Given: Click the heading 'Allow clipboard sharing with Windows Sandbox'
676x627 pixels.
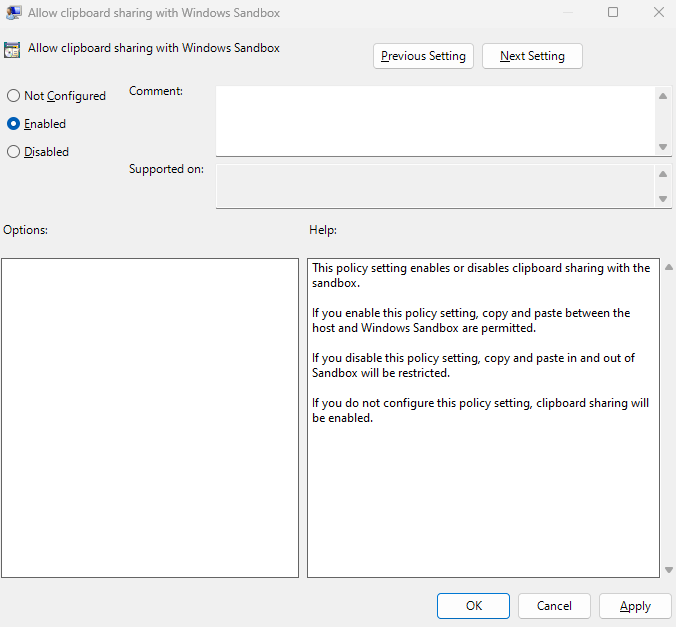Looking at the screenshot, I should tap(154, 48).
